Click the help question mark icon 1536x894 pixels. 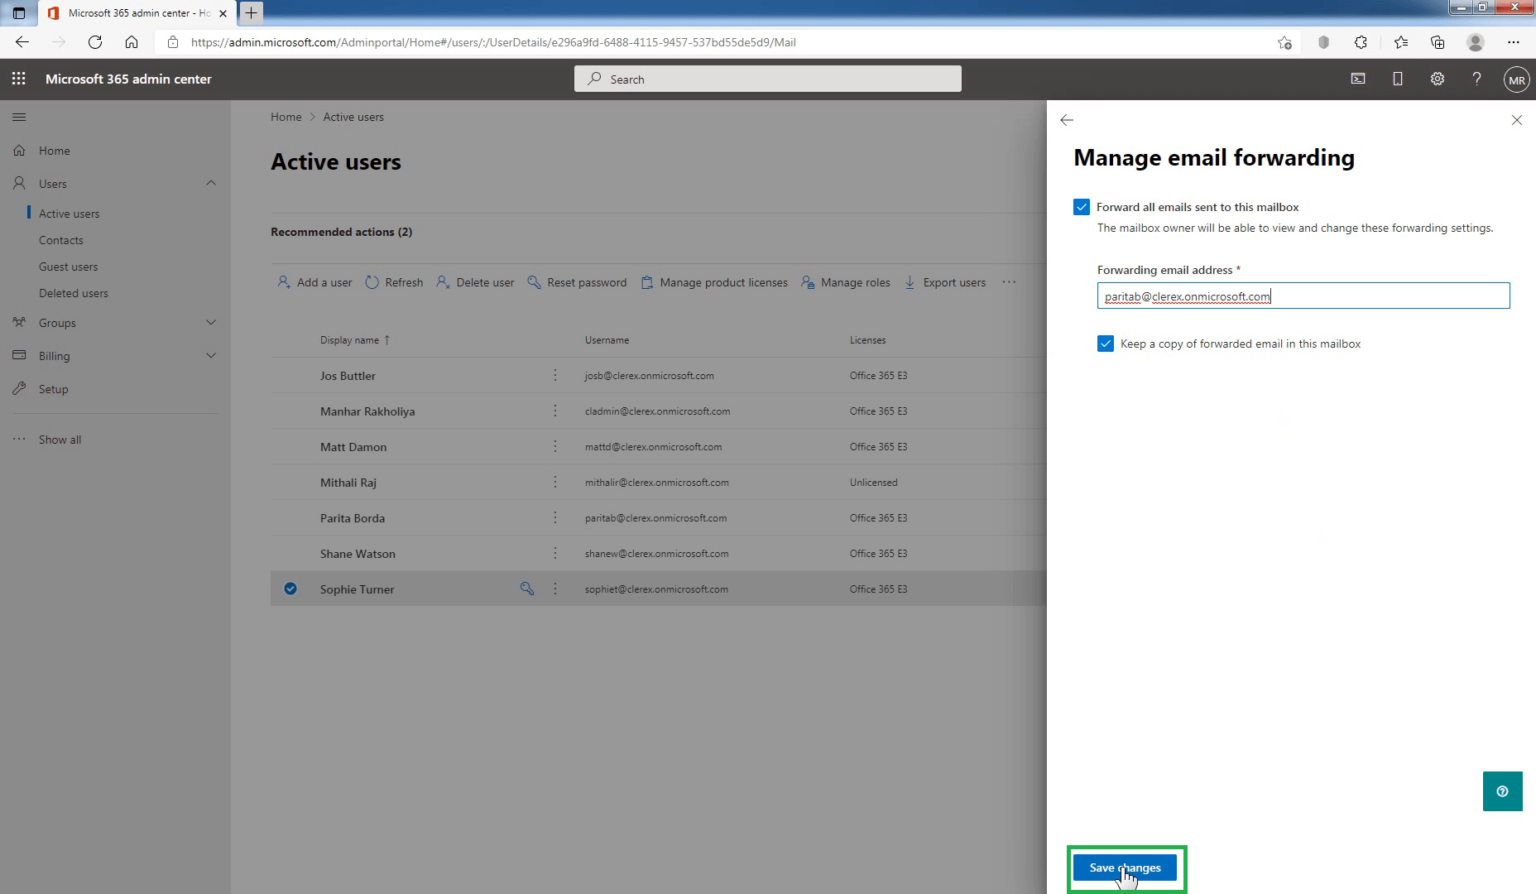click(1476, 78)
